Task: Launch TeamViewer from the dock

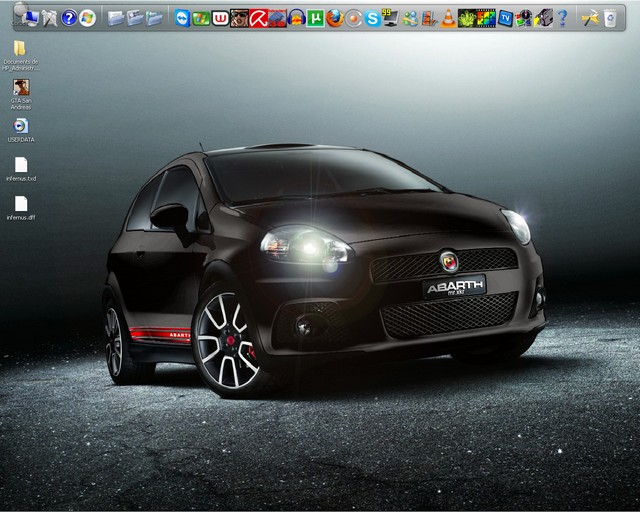Action: [182, 18]
